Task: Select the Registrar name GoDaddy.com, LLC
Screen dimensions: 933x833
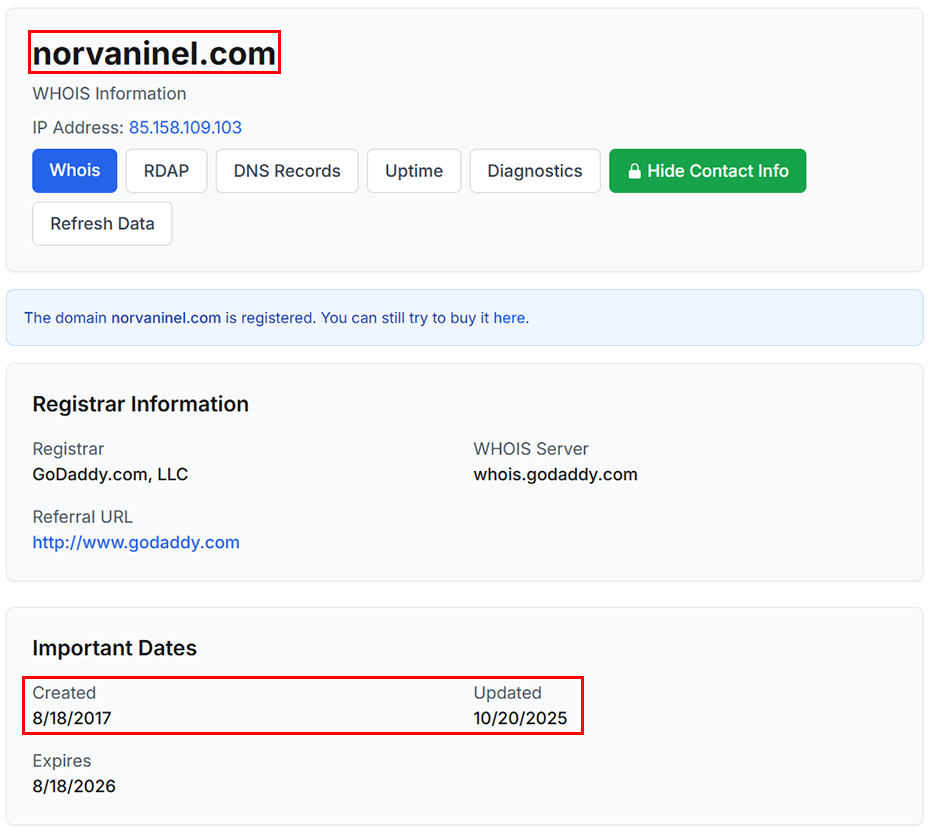Action: (110, 474)
